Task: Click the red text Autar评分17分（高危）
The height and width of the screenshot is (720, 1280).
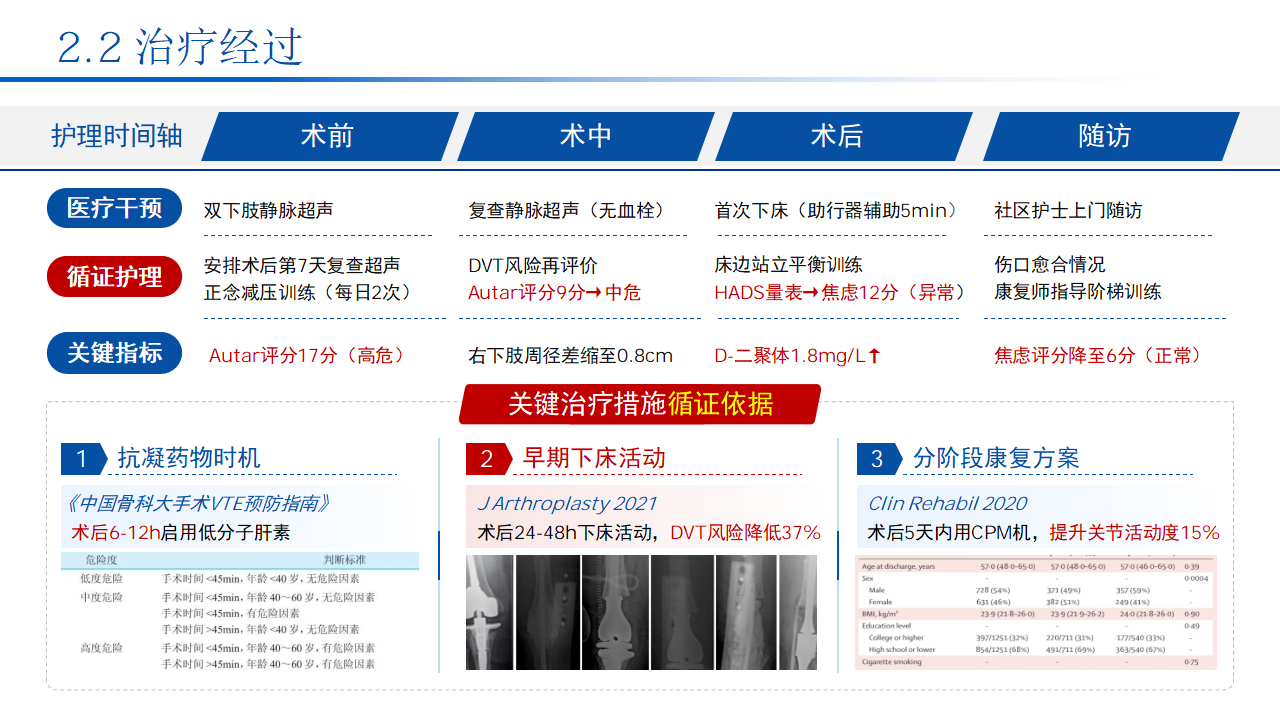Action: (307, 355)
